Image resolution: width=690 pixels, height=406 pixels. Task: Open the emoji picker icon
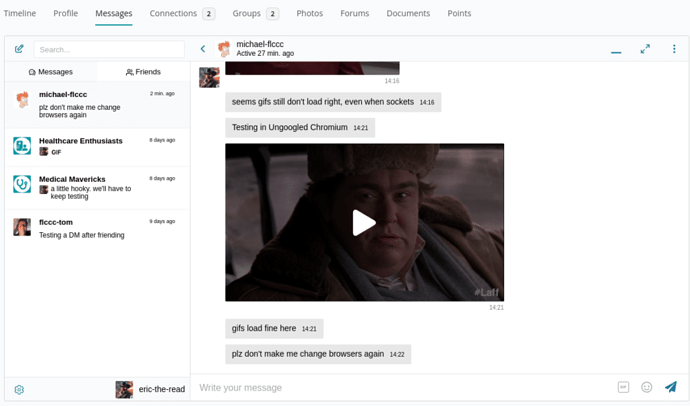tap(647, 387)
